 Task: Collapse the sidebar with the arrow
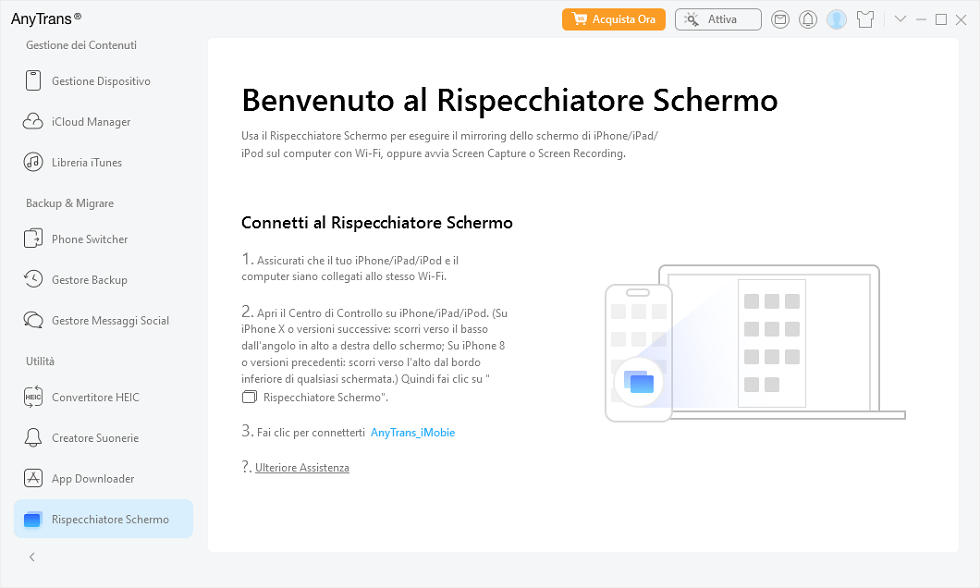31,557
